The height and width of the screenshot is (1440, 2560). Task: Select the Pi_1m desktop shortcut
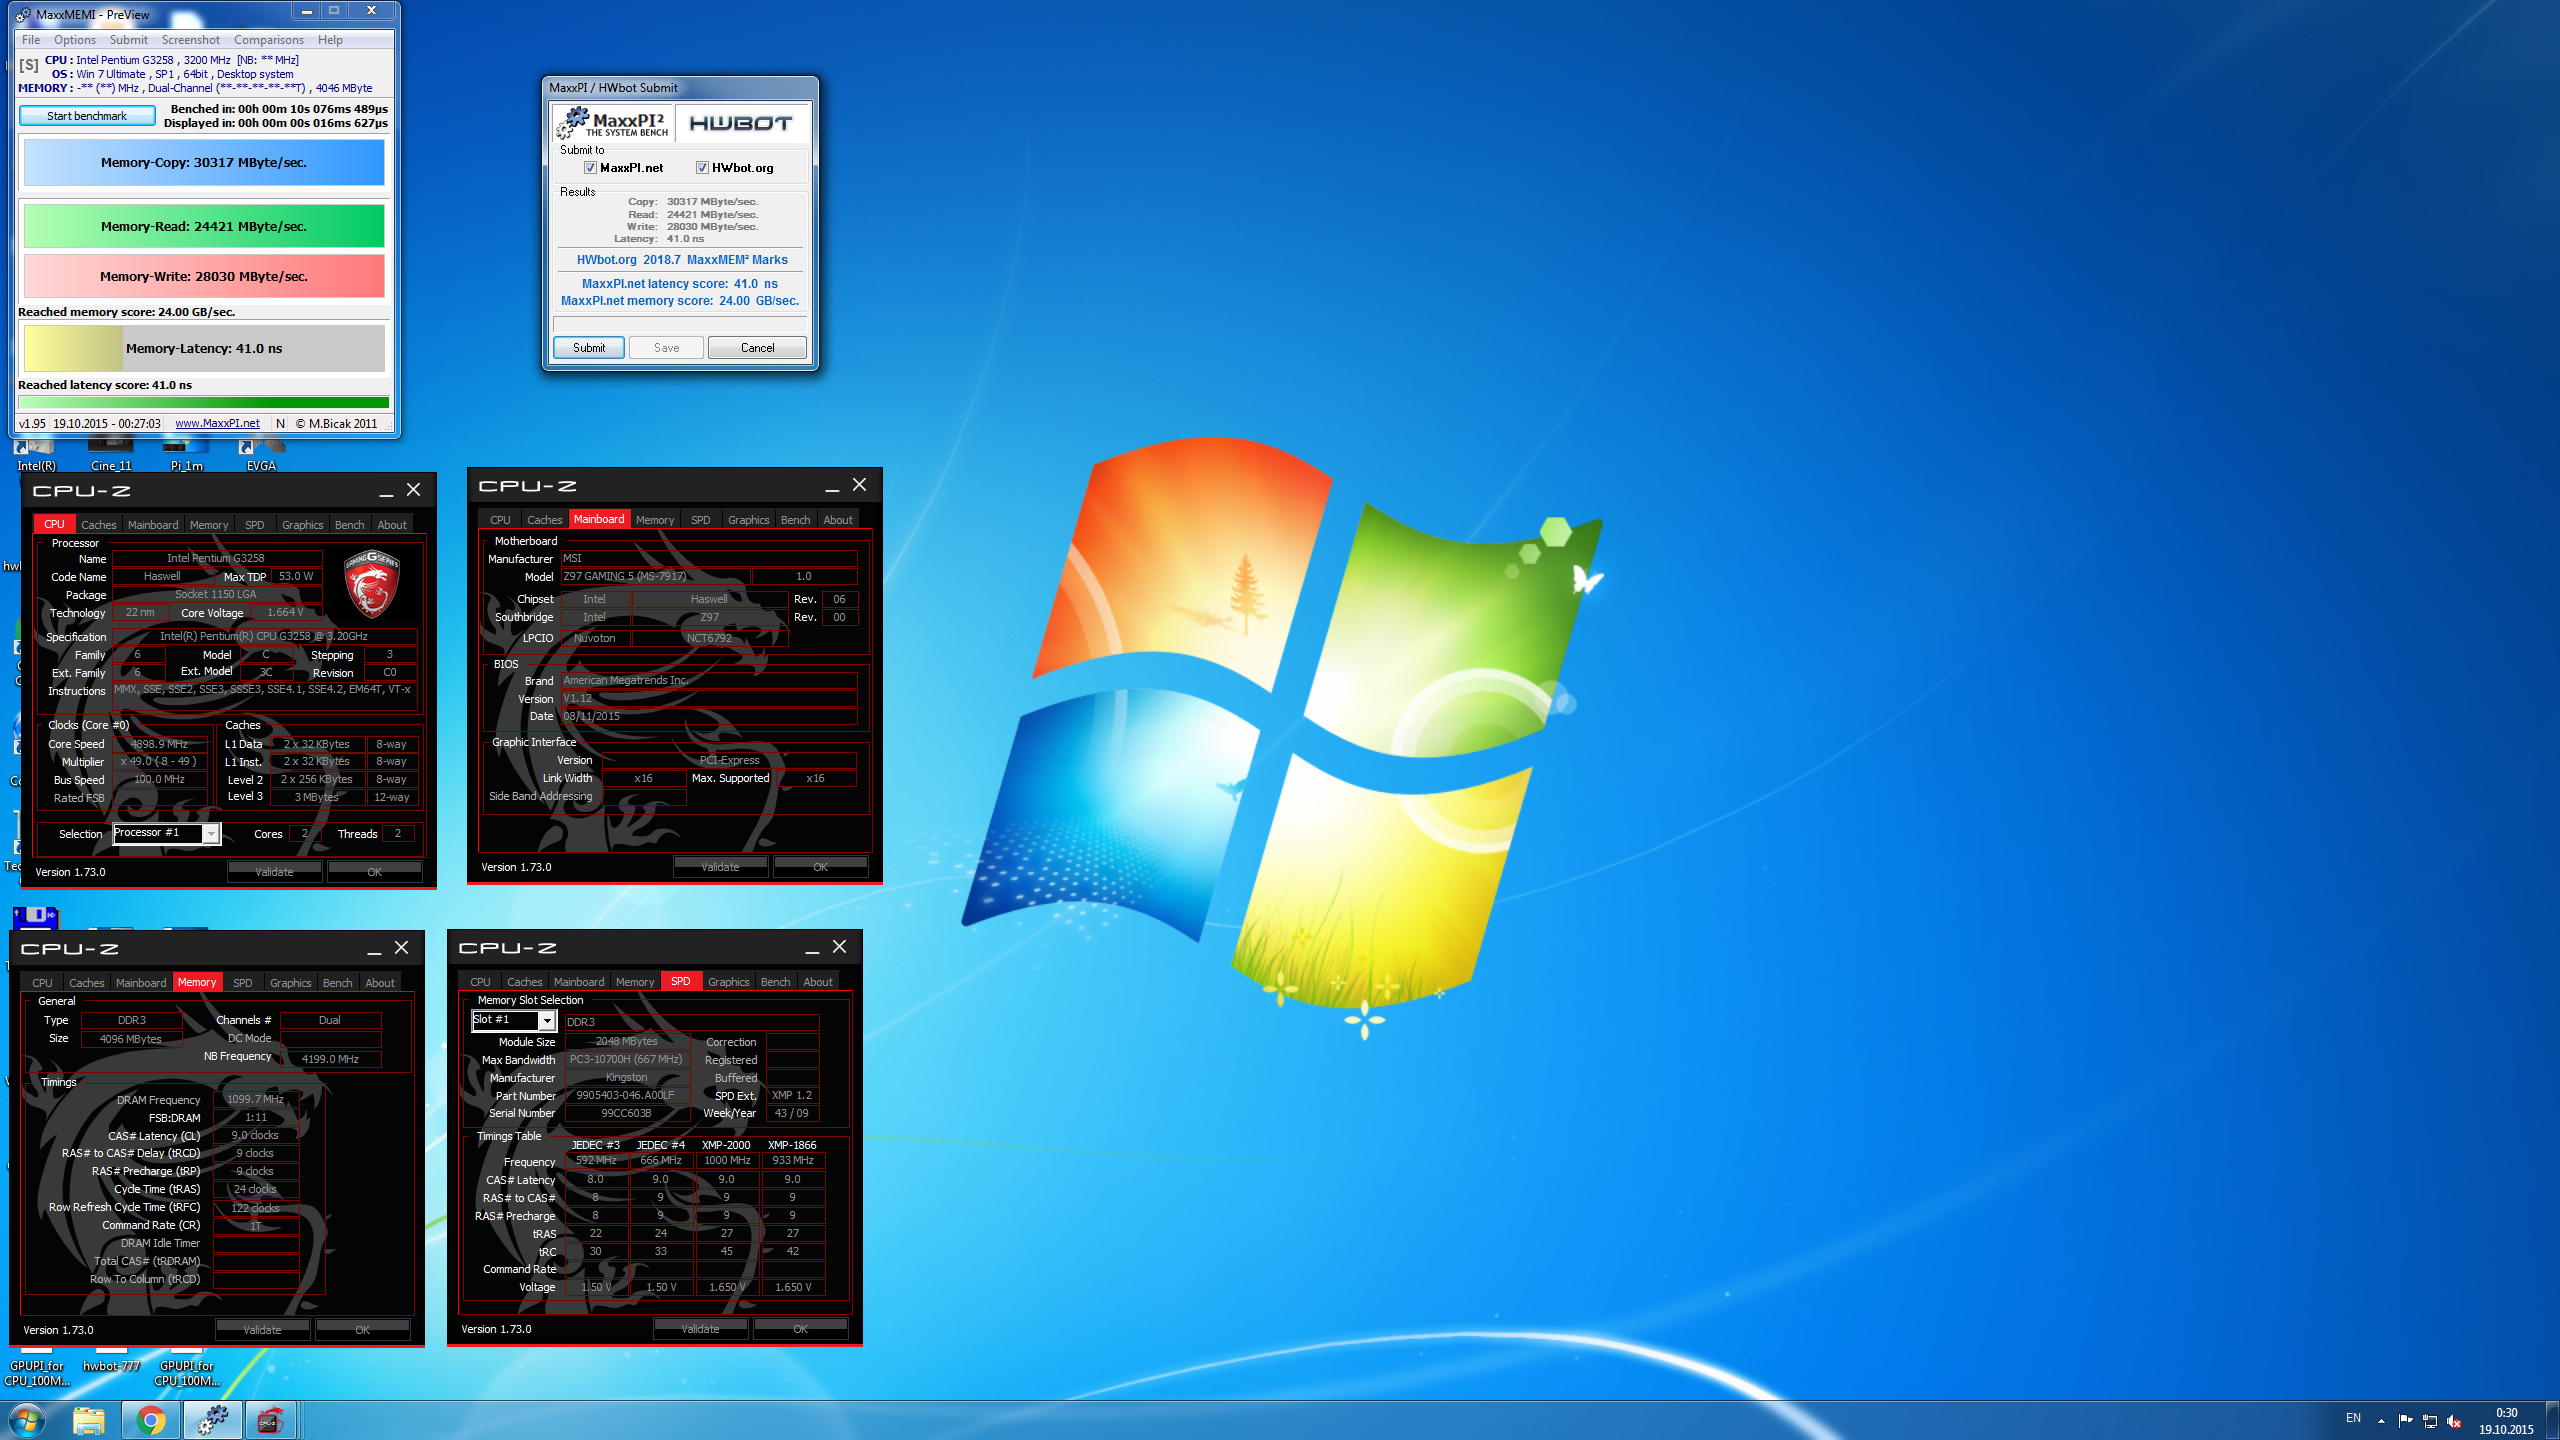[x=186, y=455]
